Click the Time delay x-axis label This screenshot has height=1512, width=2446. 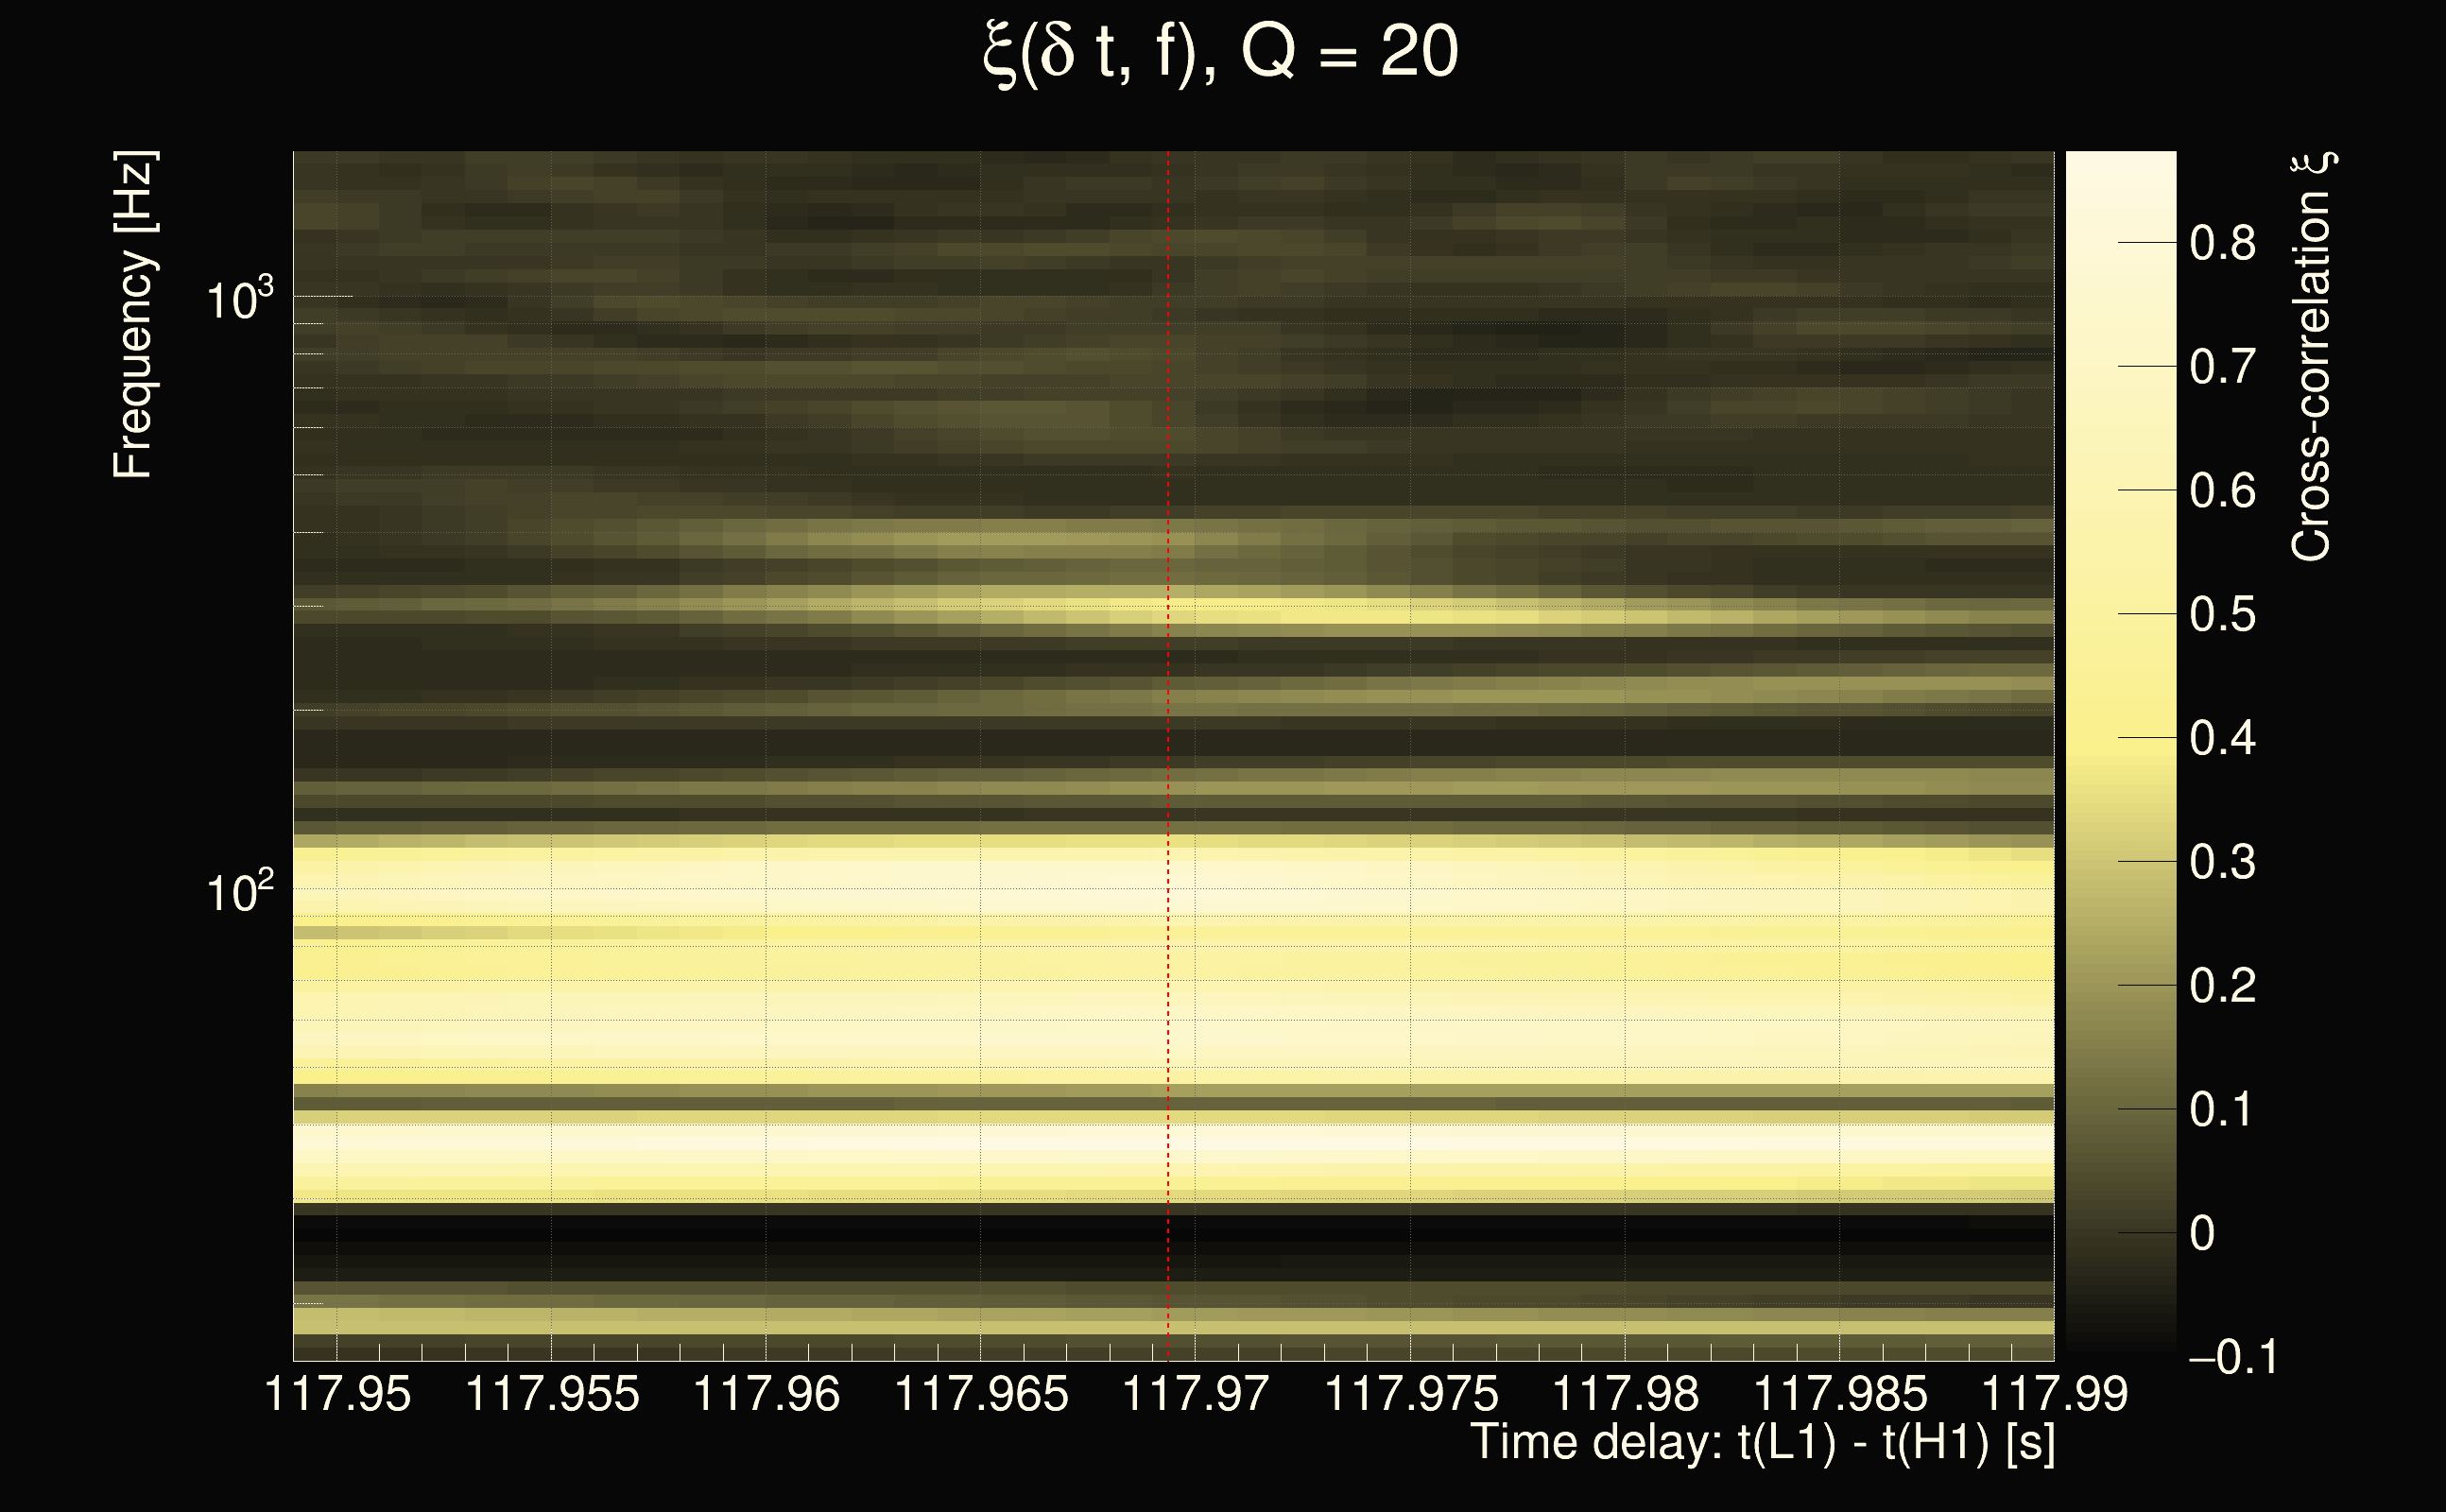[1762, 1444]
